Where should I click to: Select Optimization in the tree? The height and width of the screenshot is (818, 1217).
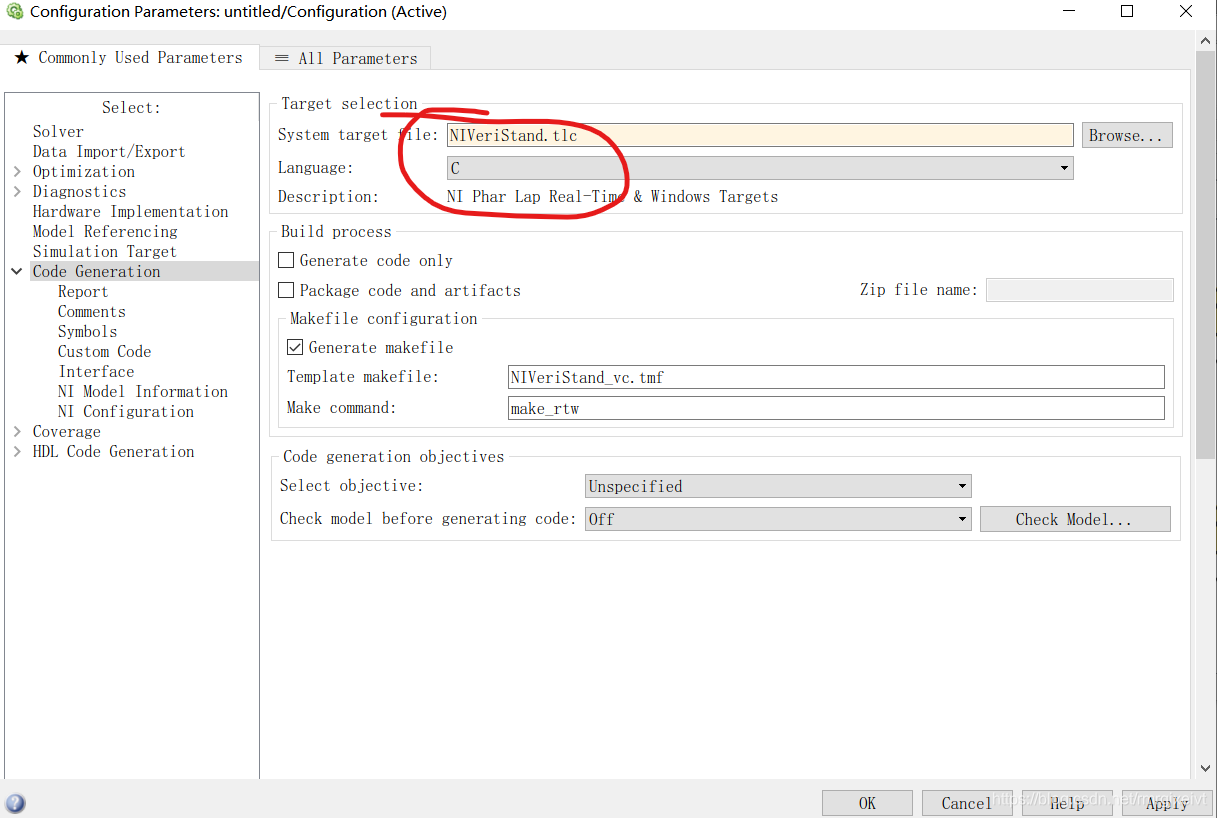[84, 171]
